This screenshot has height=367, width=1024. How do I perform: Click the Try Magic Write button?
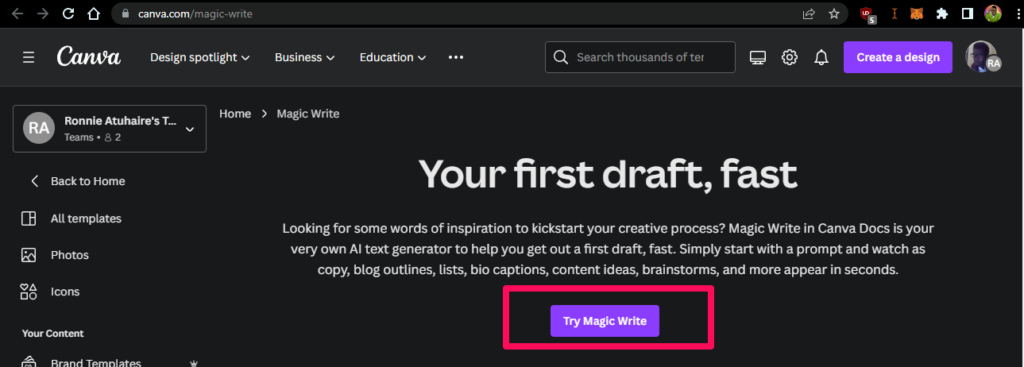(x=605, y=321)
